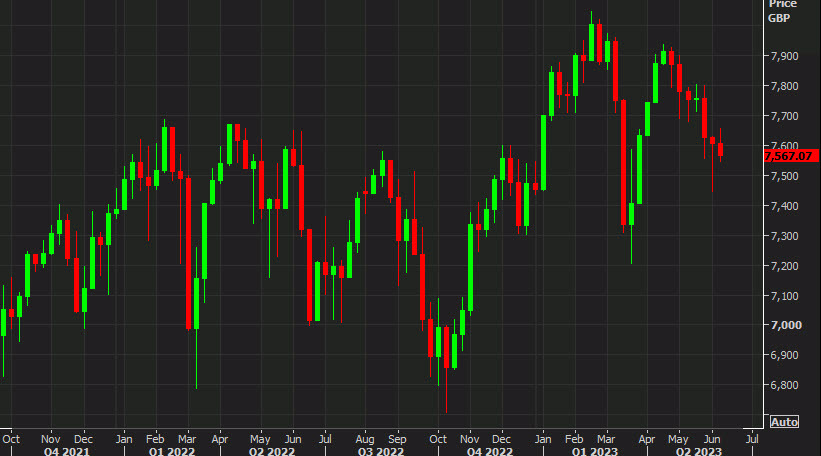
Task: Click the Q3 2022 quarter label
Action: [x=381, y=451]
